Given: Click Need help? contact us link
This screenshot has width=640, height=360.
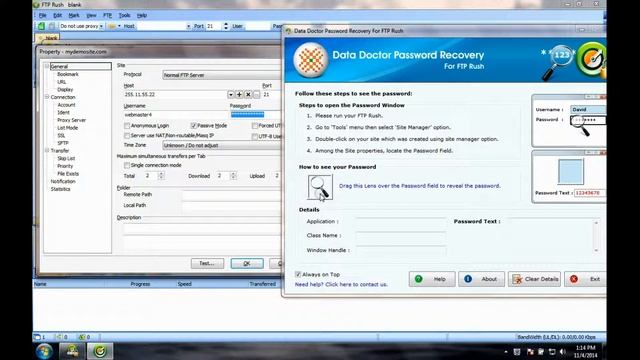Looking at the screenshot, I should (341, 284).
